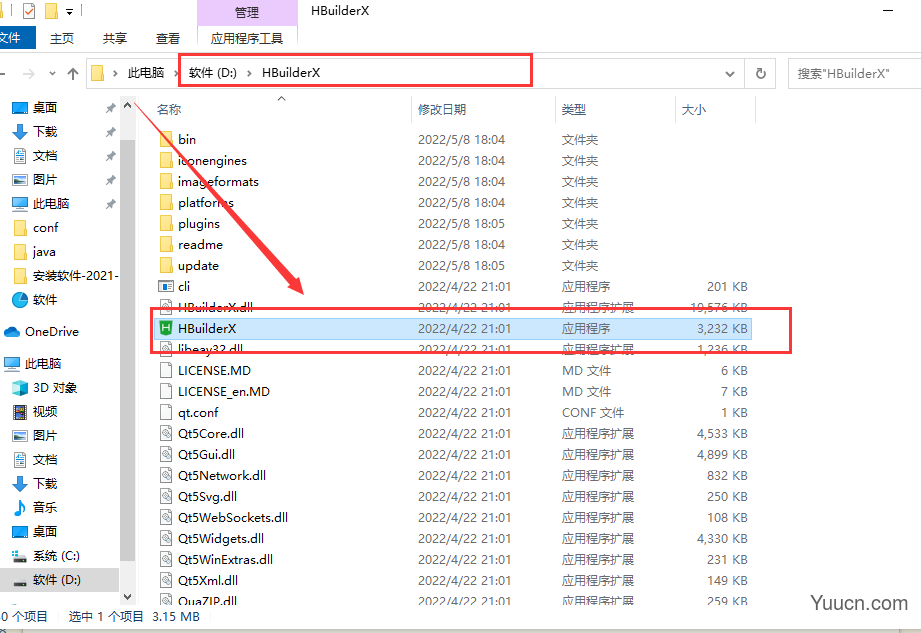921x633 pixels.
Task: Select the qt.conf file icon
Action: [166, 412]
